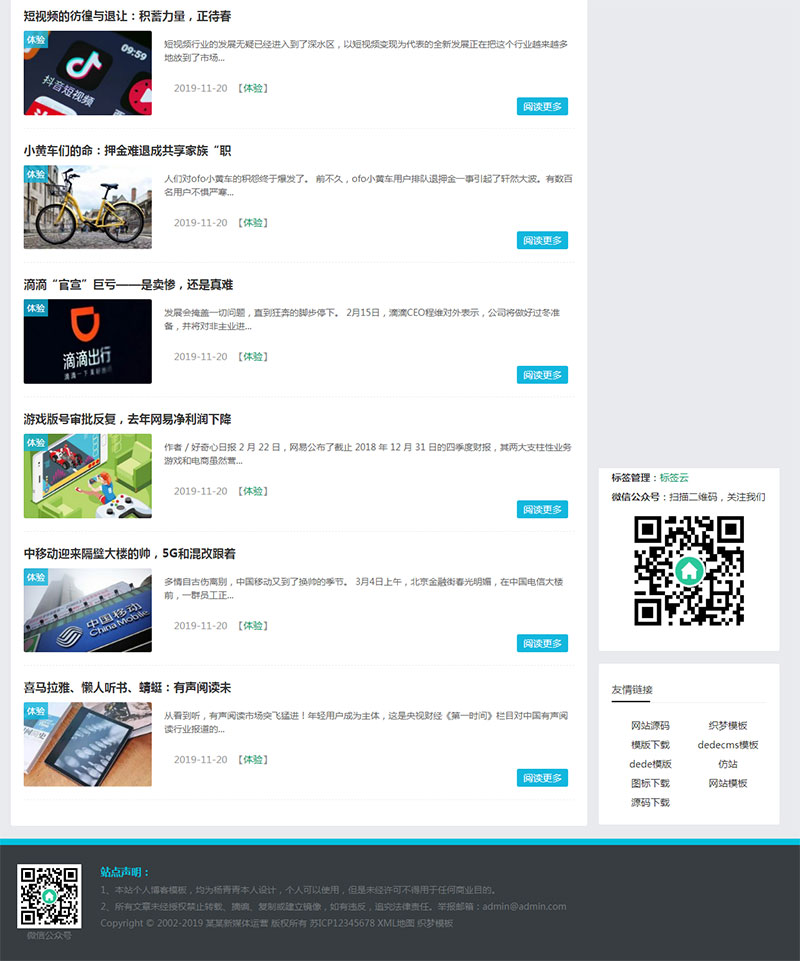Click the 体验 badge on 滴滴出行 thumbnail

click(x=36, y=308)
